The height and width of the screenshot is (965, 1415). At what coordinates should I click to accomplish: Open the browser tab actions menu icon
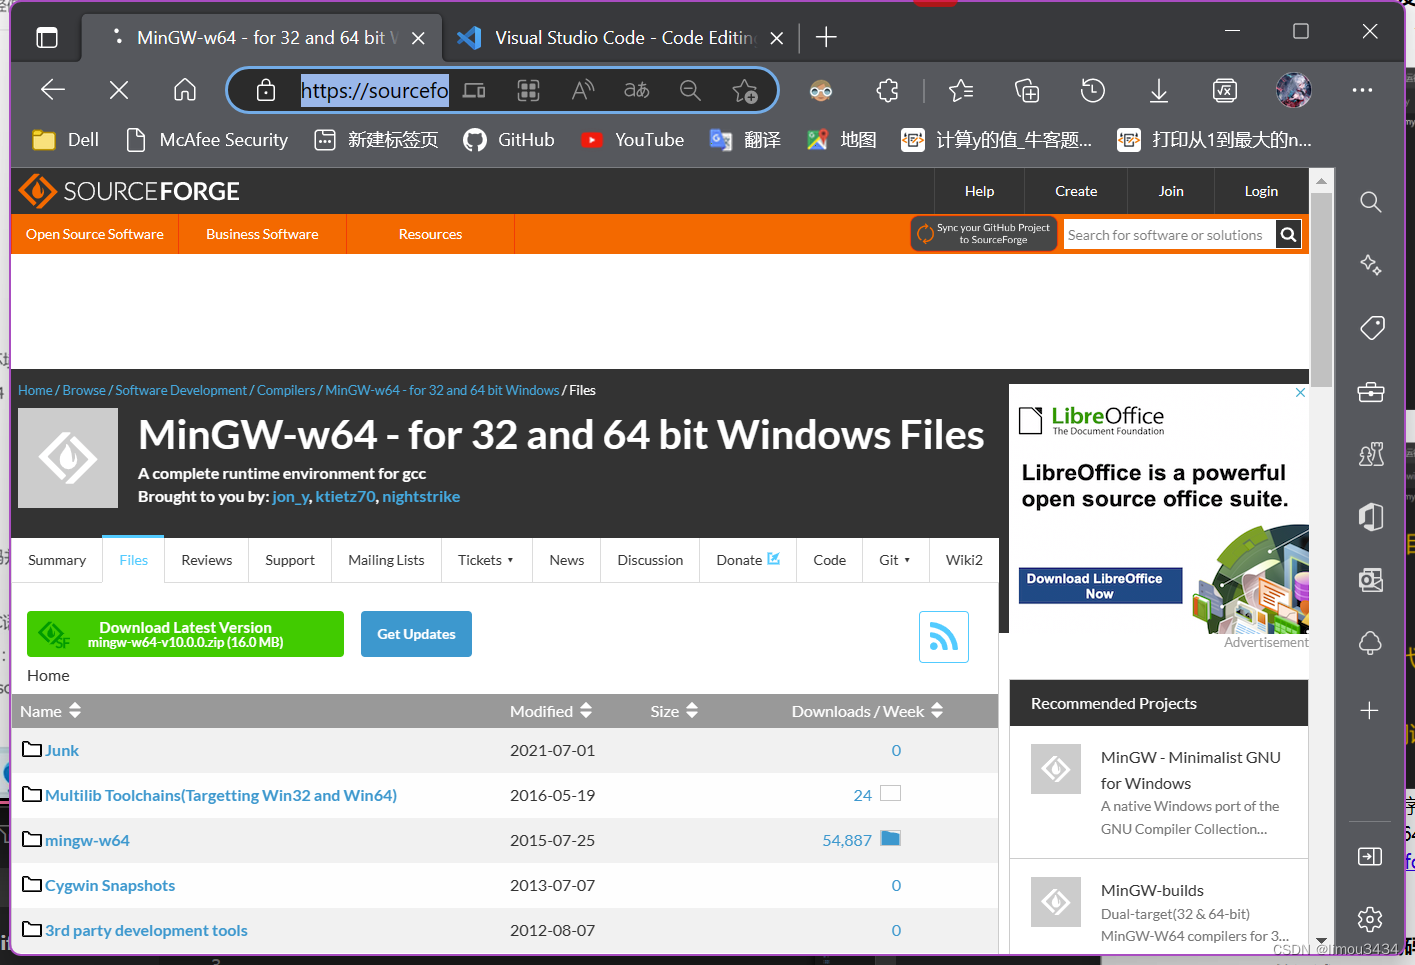click(47, 38)
